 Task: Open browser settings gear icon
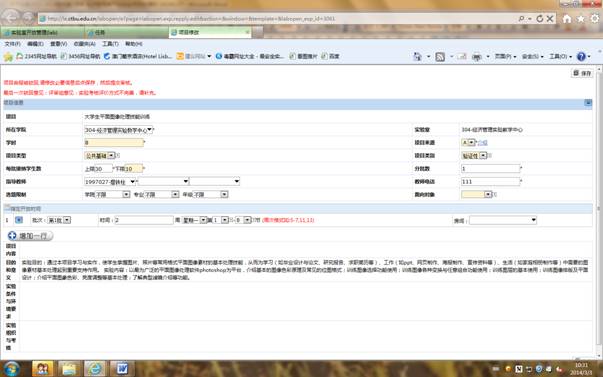(595, 18)
